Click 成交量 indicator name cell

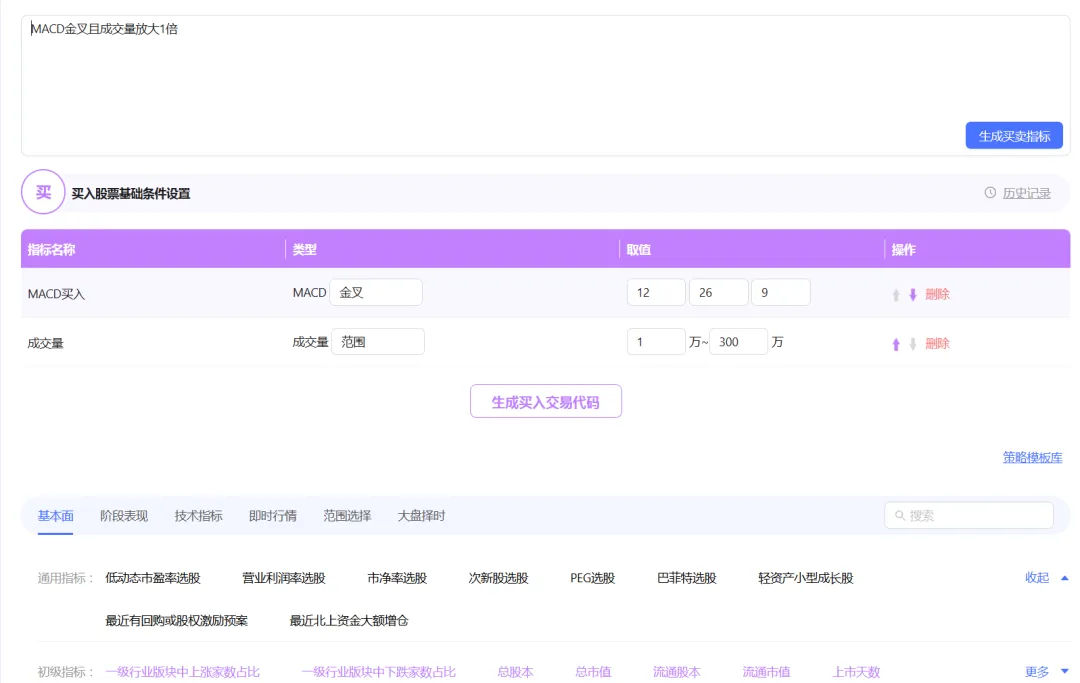pos(45,344)
